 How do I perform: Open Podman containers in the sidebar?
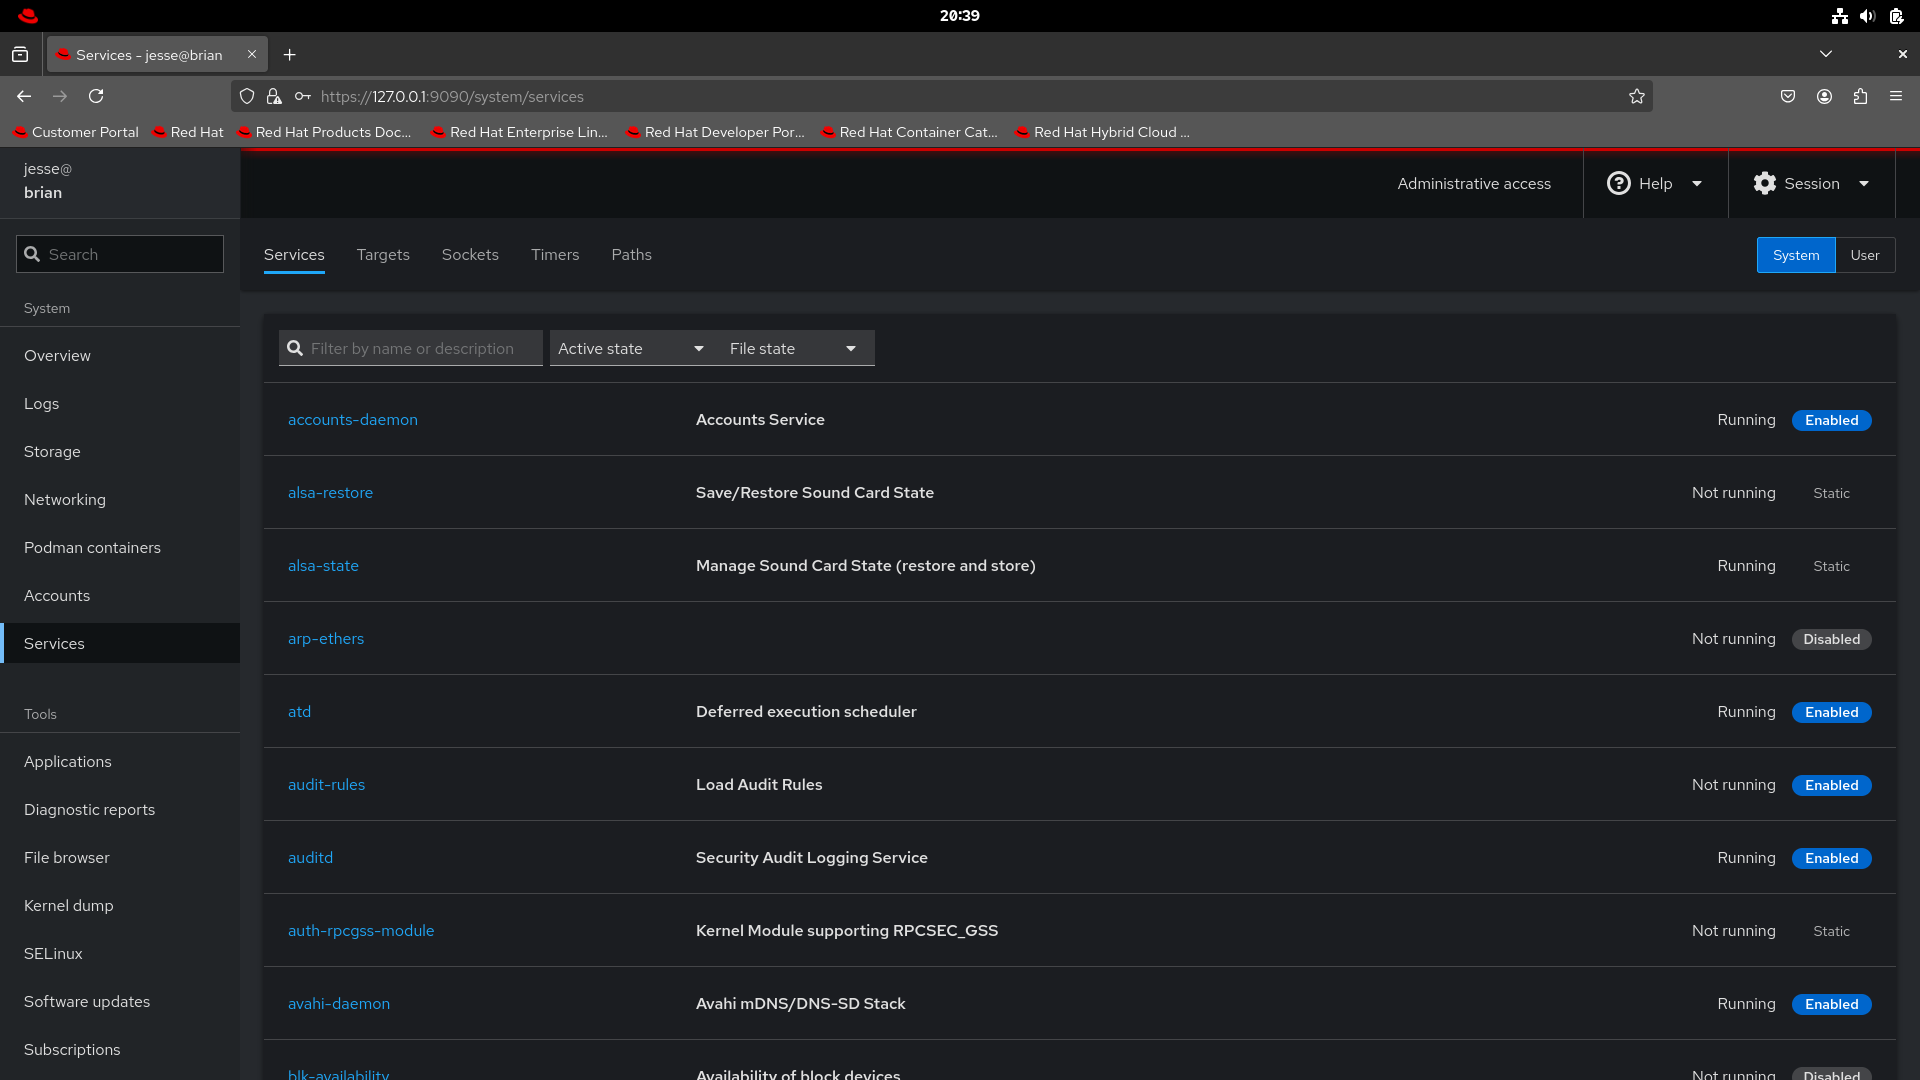click(120, 548)
